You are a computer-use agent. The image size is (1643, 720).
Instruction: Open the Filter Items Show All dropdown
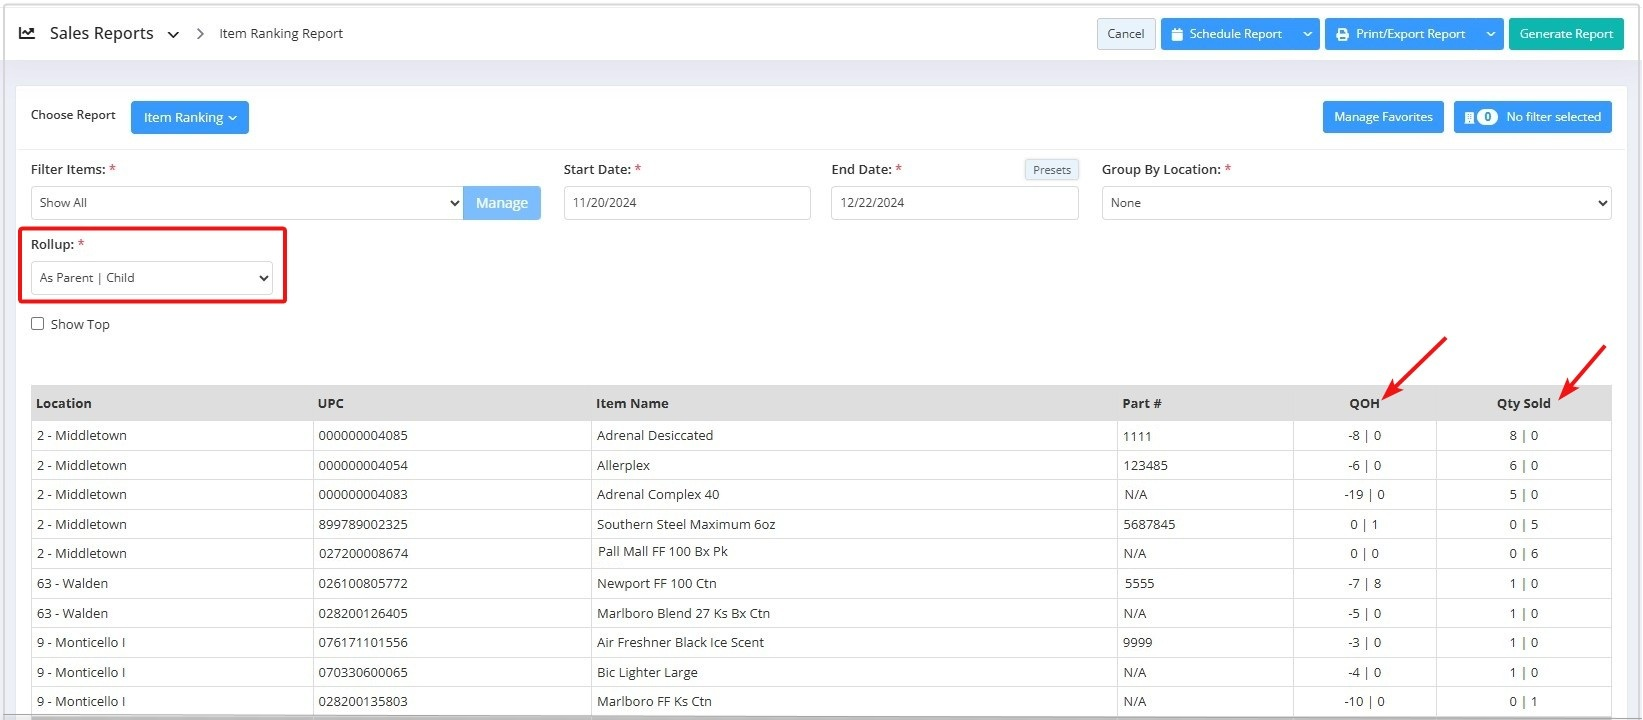click(246, 203)
